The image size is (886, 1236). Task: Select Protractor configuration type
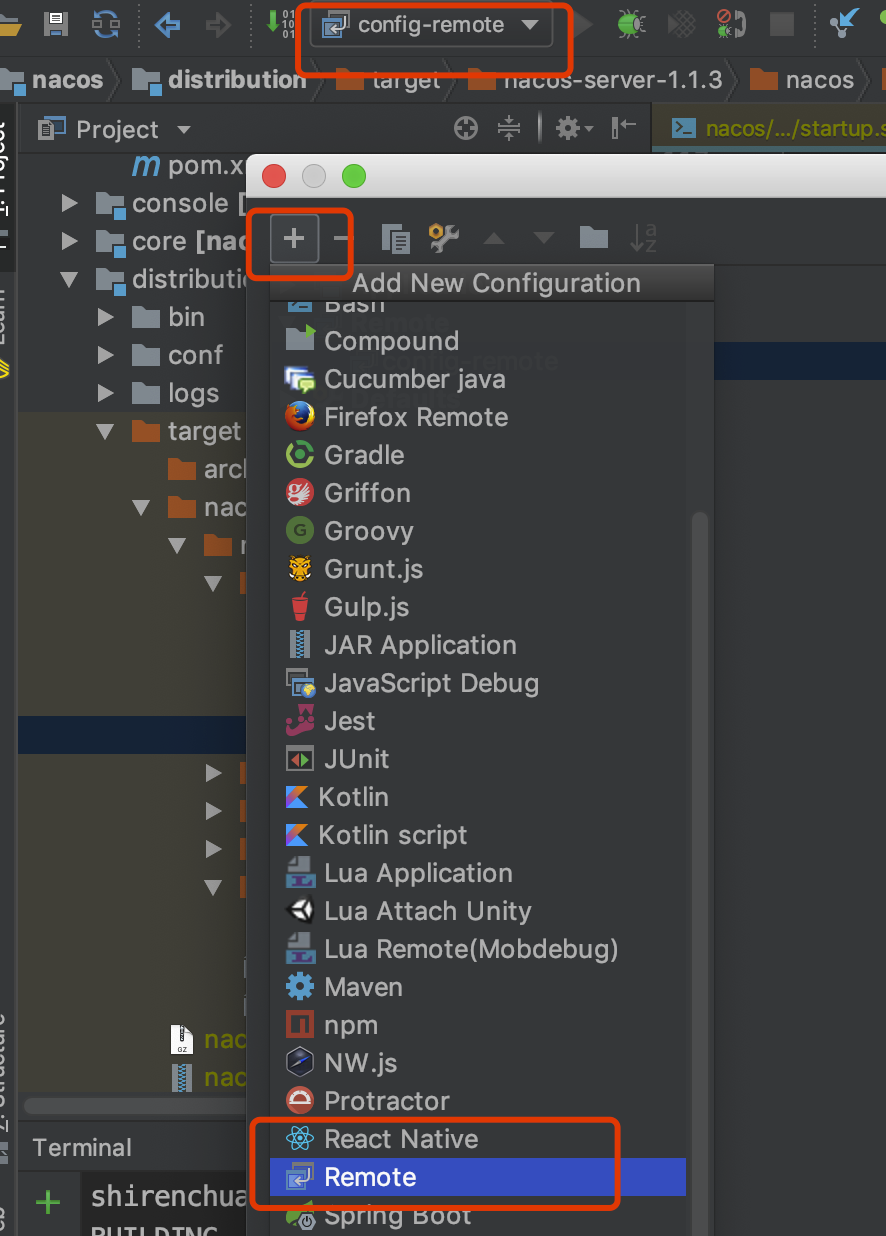(x=478, y=1101)
